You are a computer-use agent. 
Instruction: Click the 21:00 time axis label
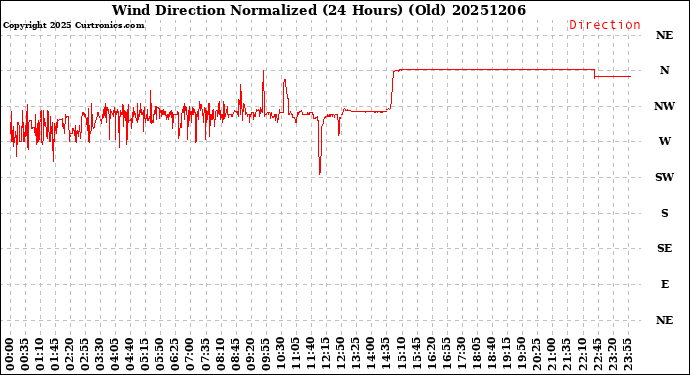551,354
